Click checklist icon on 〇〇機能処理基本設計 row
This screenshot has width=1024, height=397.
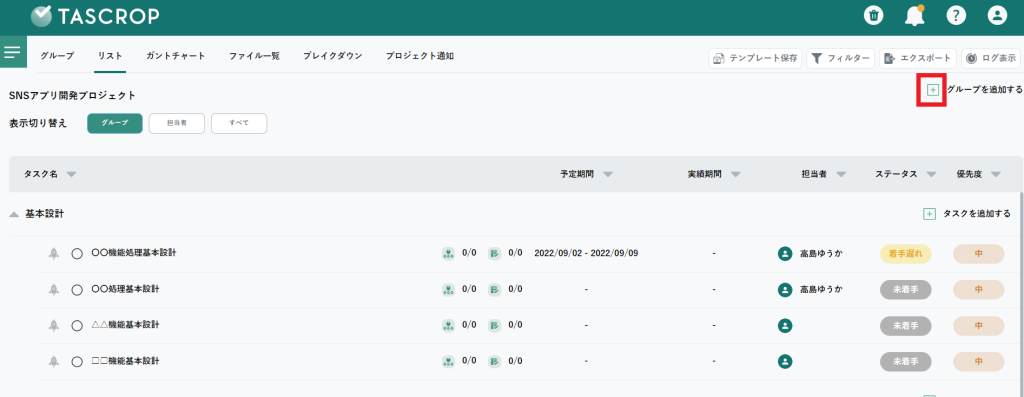coord(494,253)
